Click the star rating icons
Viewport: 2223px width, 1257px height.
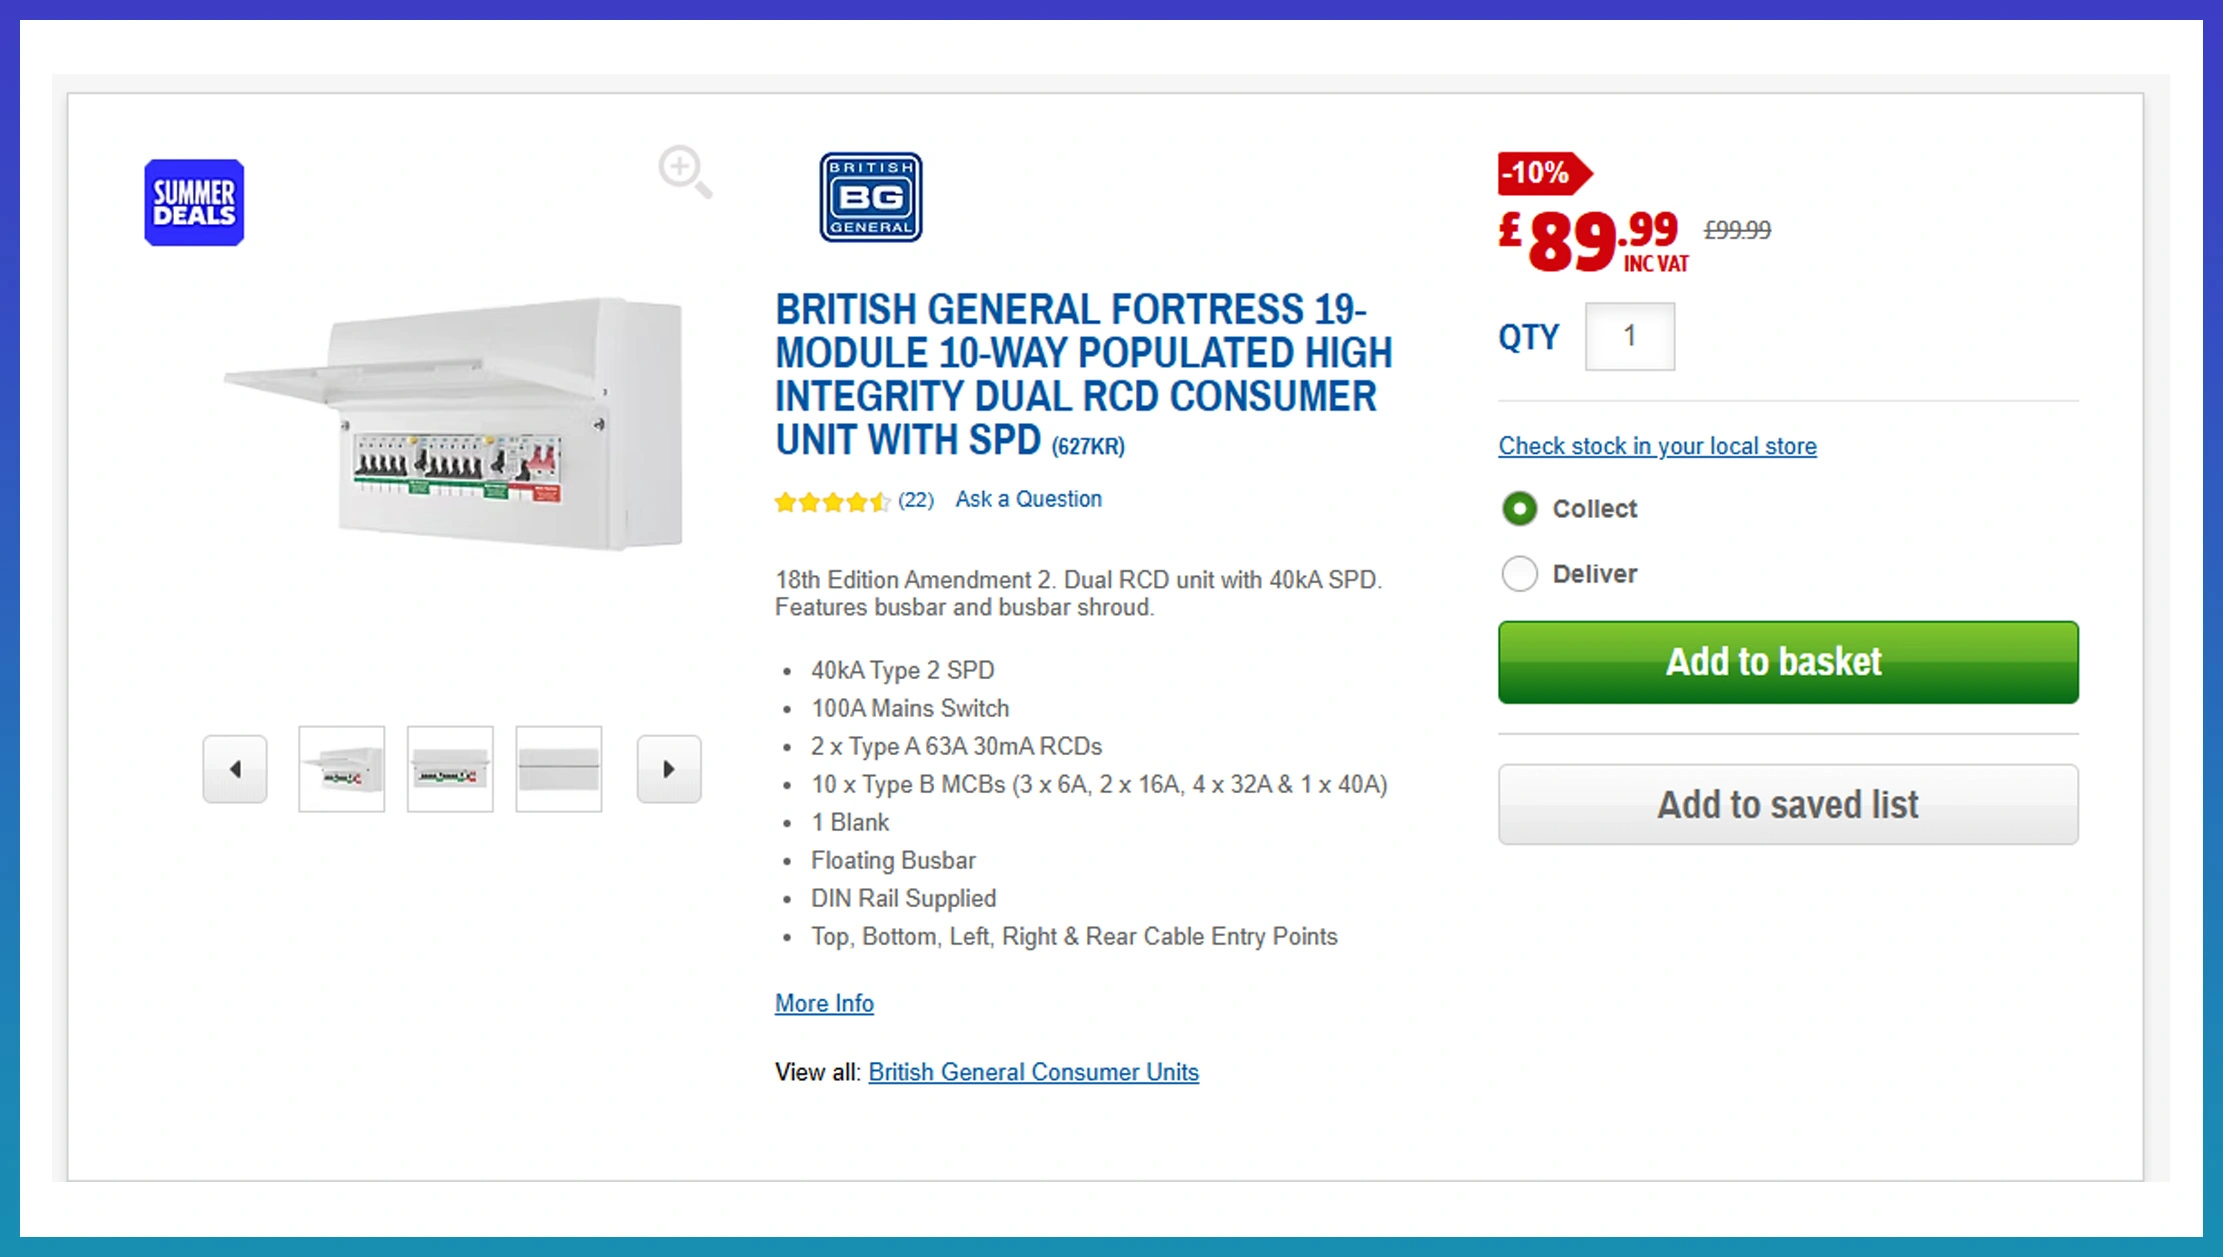[x=832, y=501]
